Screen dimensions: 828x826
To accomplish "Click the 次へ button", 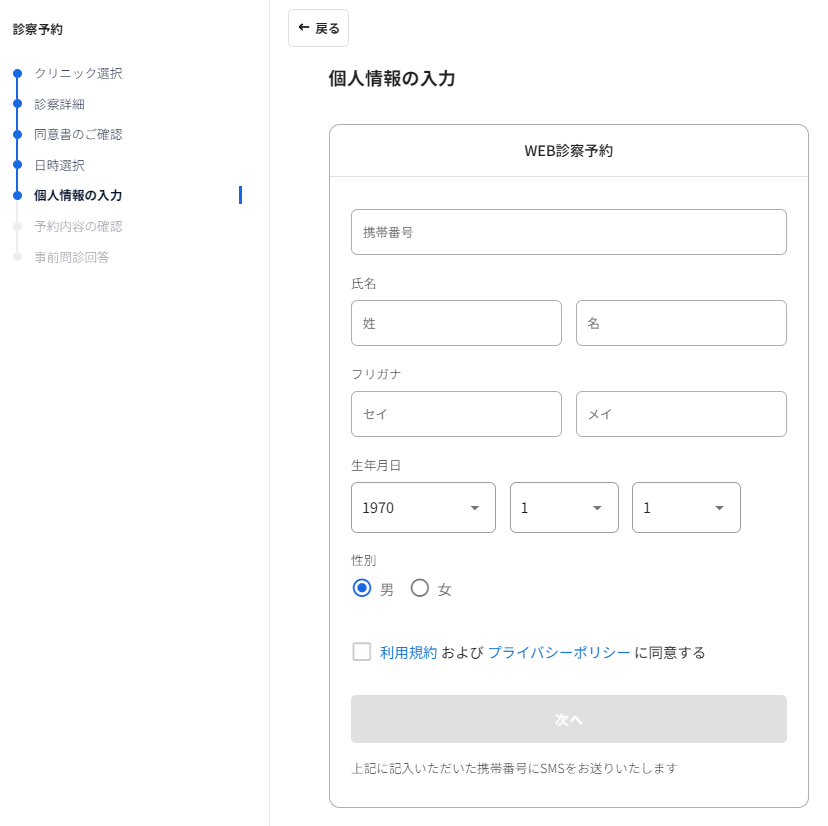I will click(x=569, y=719).
